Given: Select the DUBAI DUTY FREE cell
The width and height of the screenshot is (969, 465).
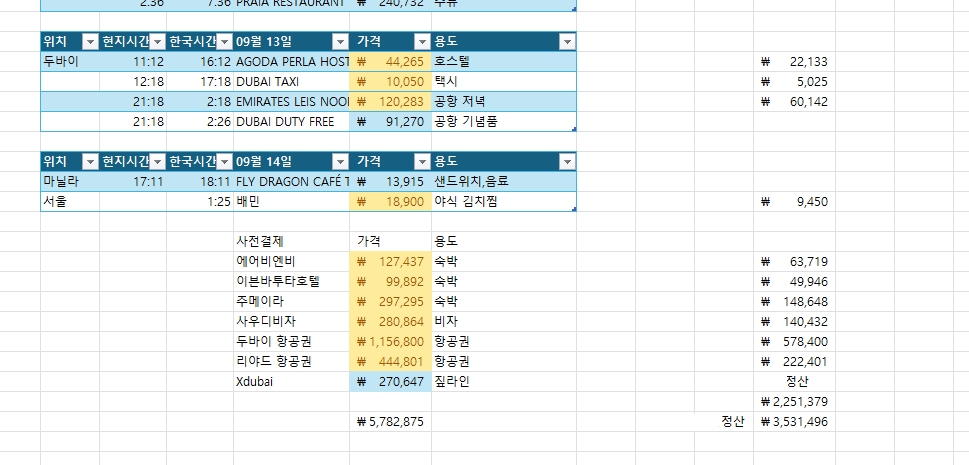Looking at the screenshot, I should click(x=290, y=122).
